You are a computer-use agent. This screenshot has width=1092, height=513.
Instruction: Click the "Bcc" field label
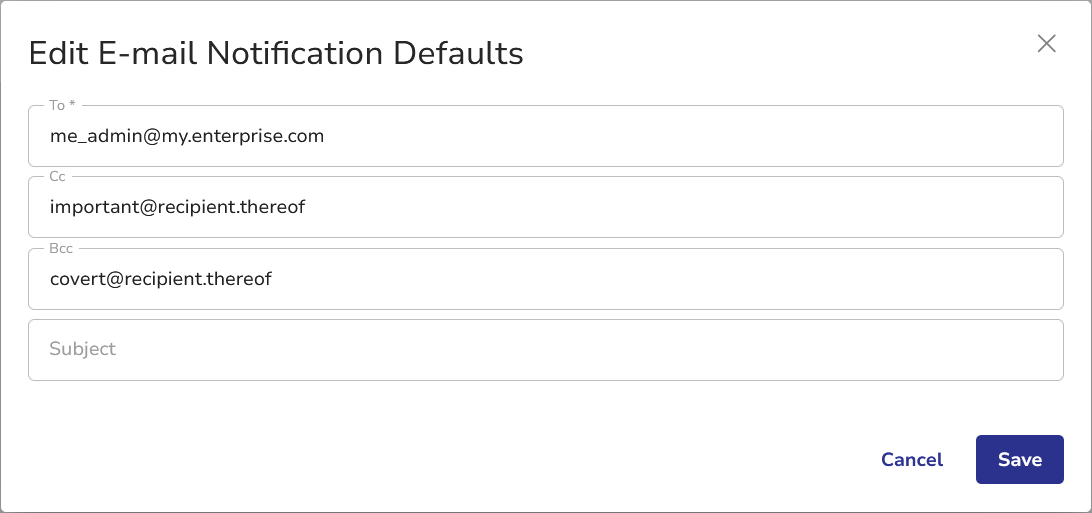pos(61,249)
